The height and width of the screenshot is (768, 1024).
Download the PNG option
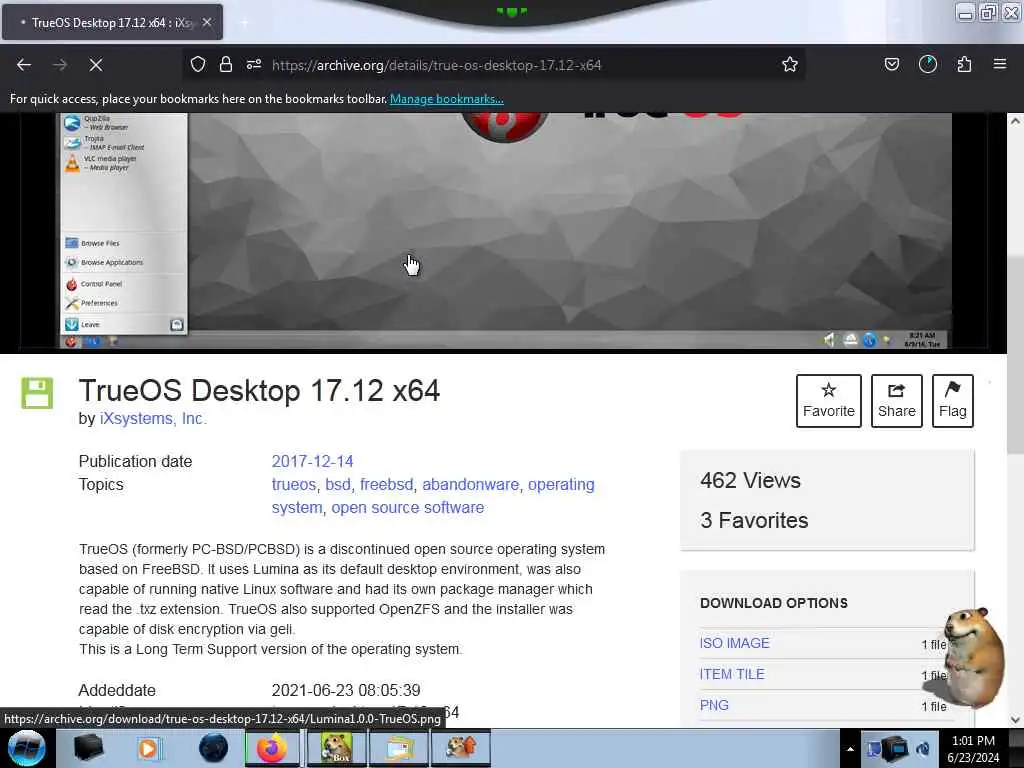(x=714, y=705)
